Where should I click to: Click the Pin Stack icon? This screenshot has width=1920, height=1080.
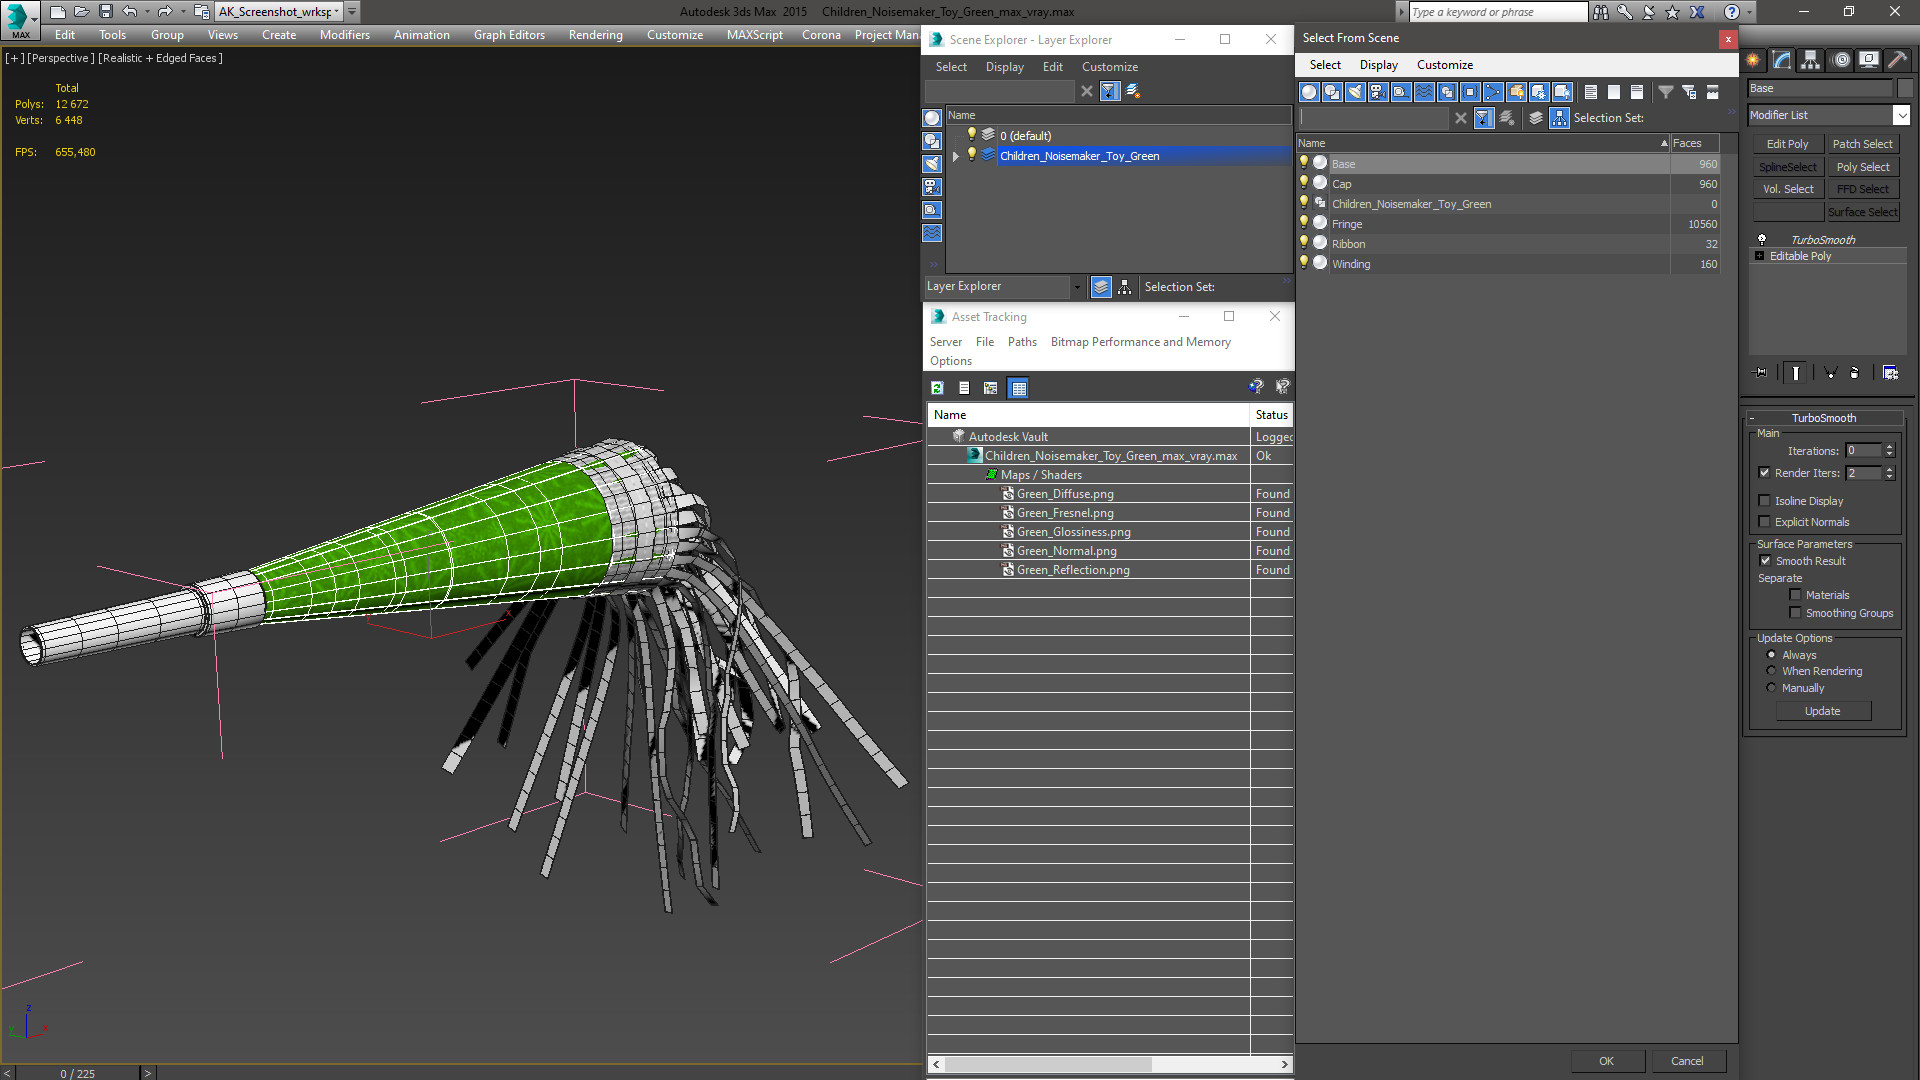pos(1761,373)
